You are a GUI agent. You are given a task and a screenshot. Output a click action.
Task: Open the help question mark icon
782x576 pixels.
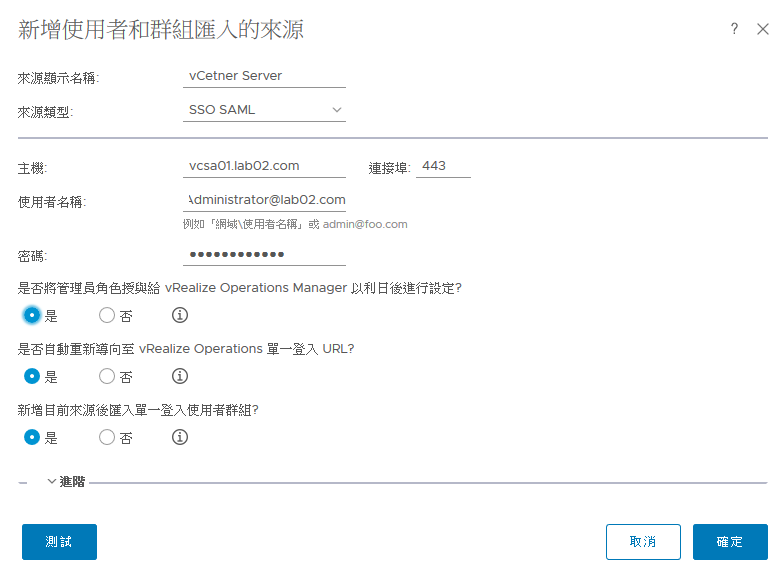click(734, 28)
